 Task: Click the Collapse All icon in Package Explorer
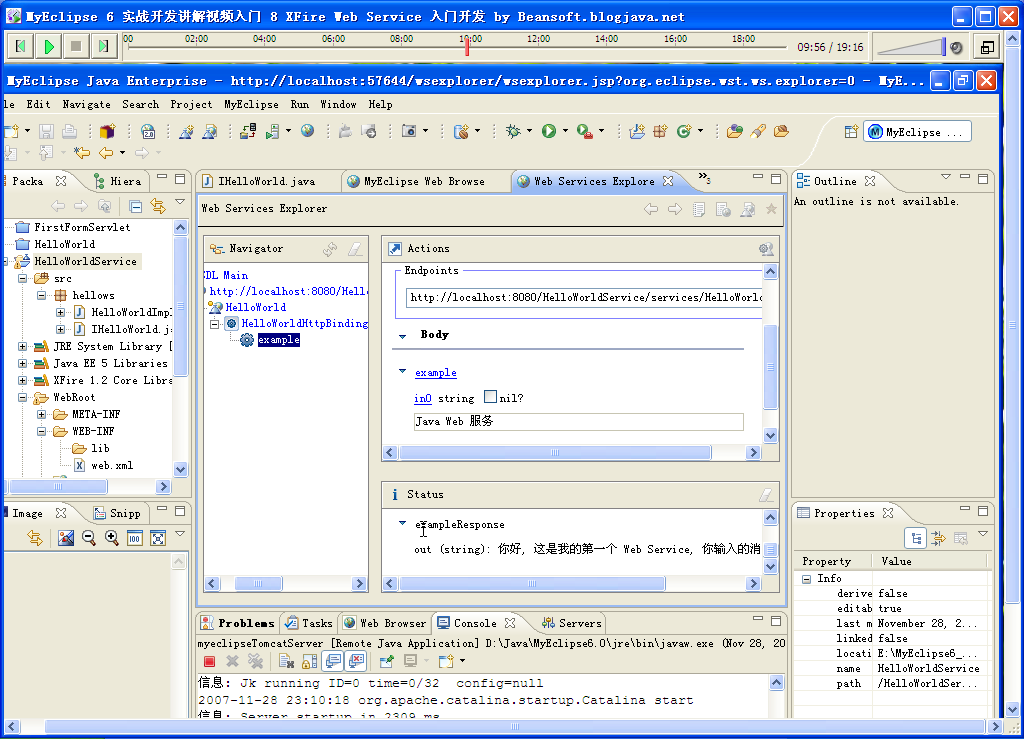[135, 206]
